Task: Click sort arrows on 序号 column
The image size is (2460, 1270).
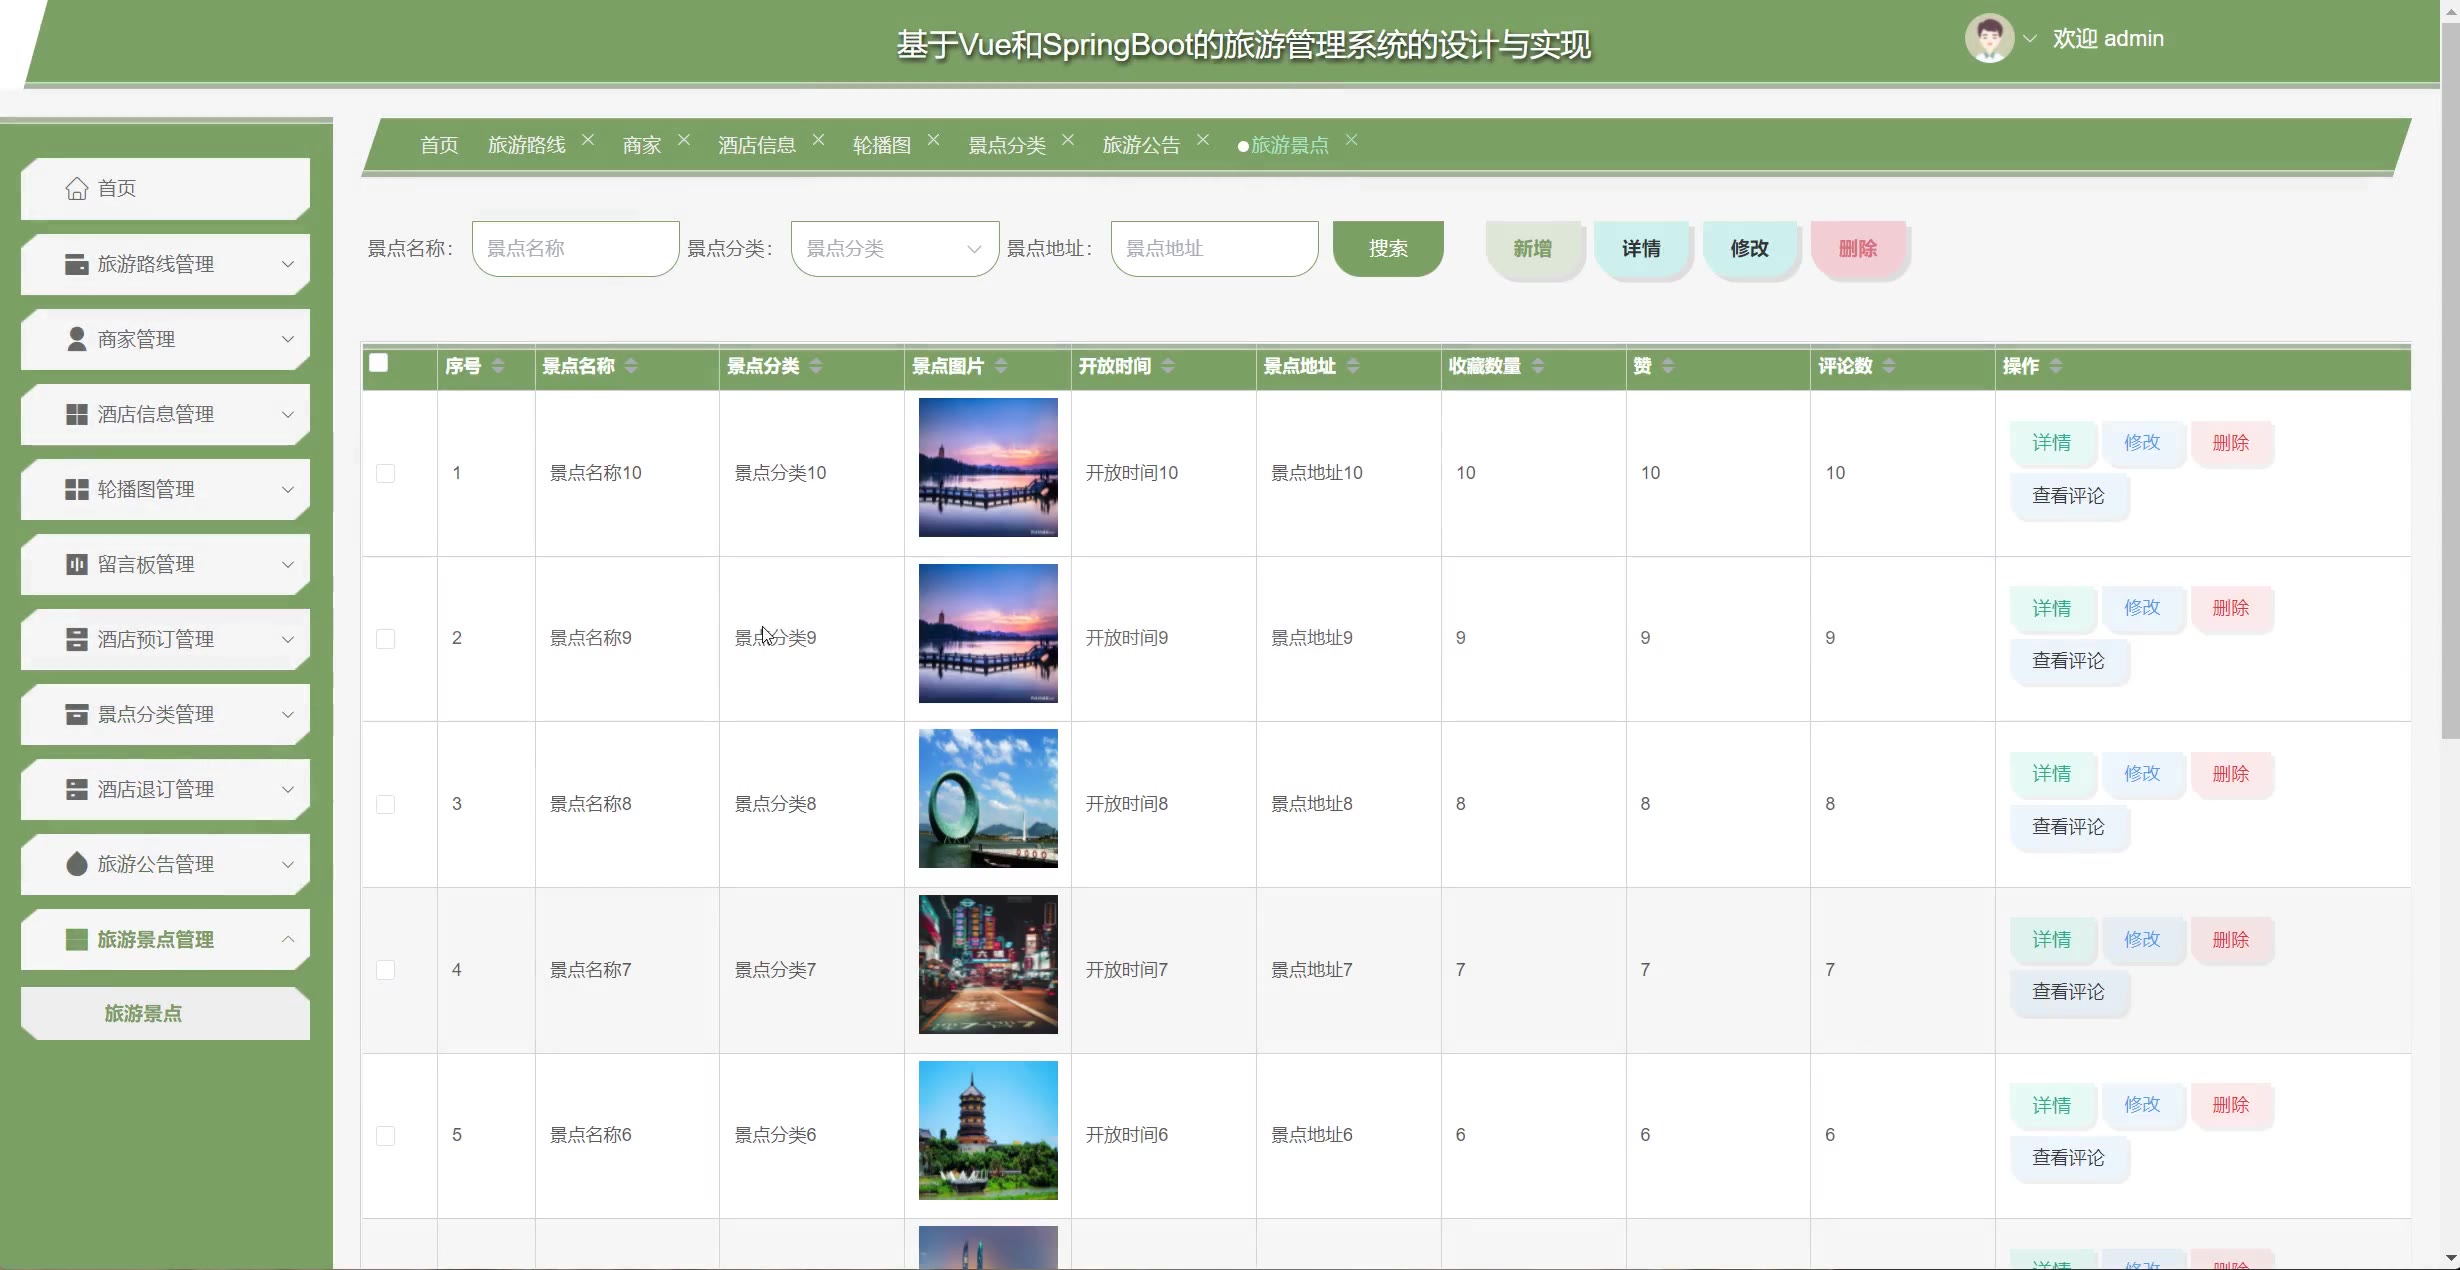Action: tap(498, 366)
